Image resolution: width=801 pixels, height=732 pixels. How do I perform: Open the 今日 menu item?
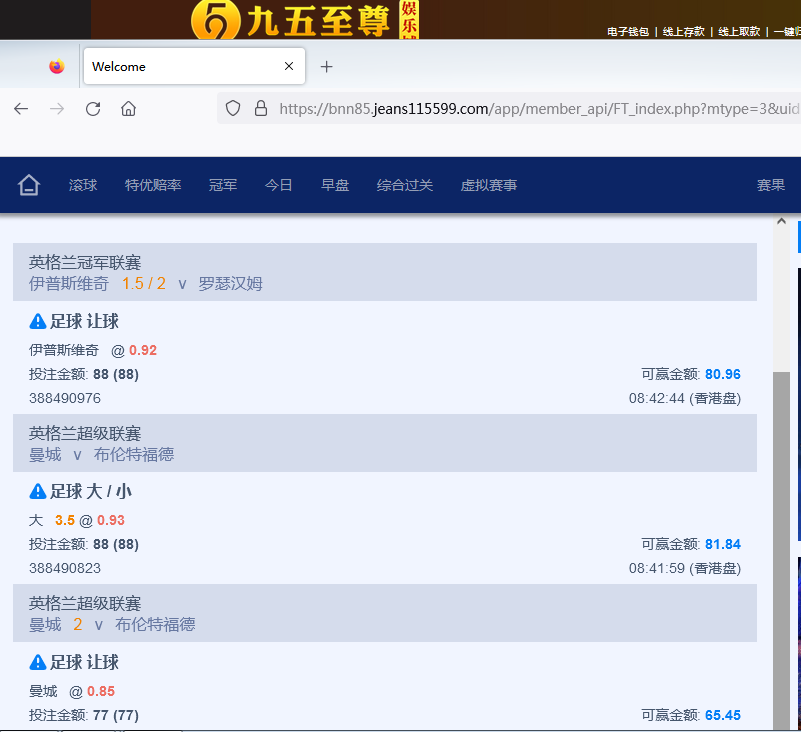[279, 185]
